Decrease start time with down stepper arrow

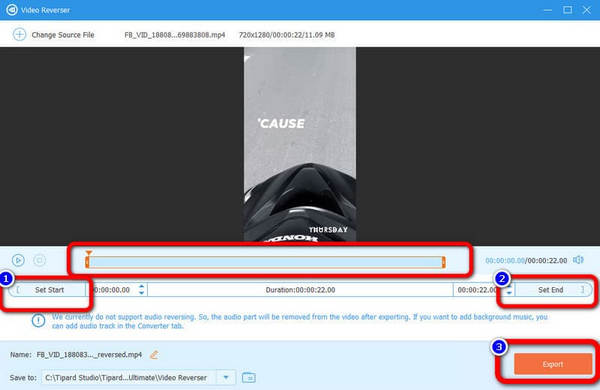point(142,293)
